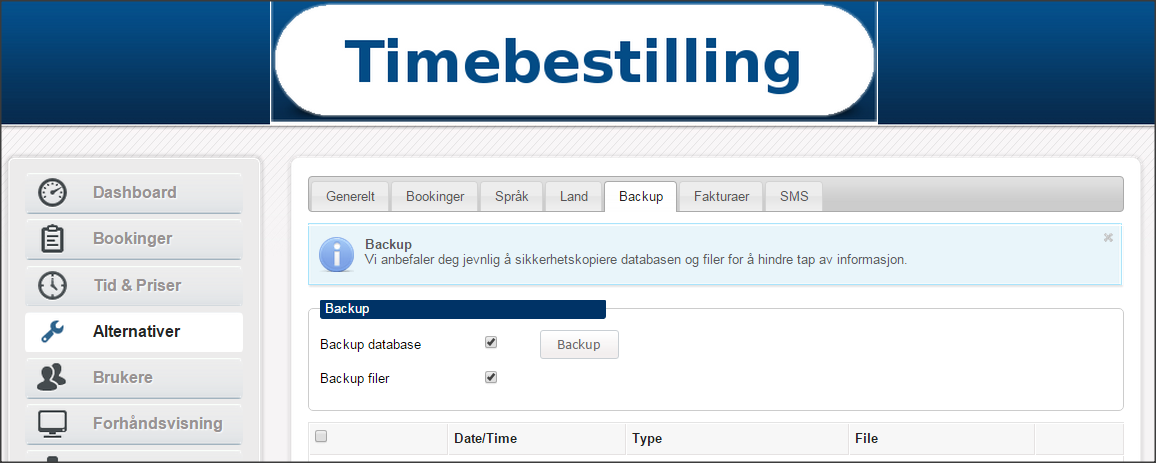Open the SMS tab
The image size is (1156, 463).
click(794, 197)
